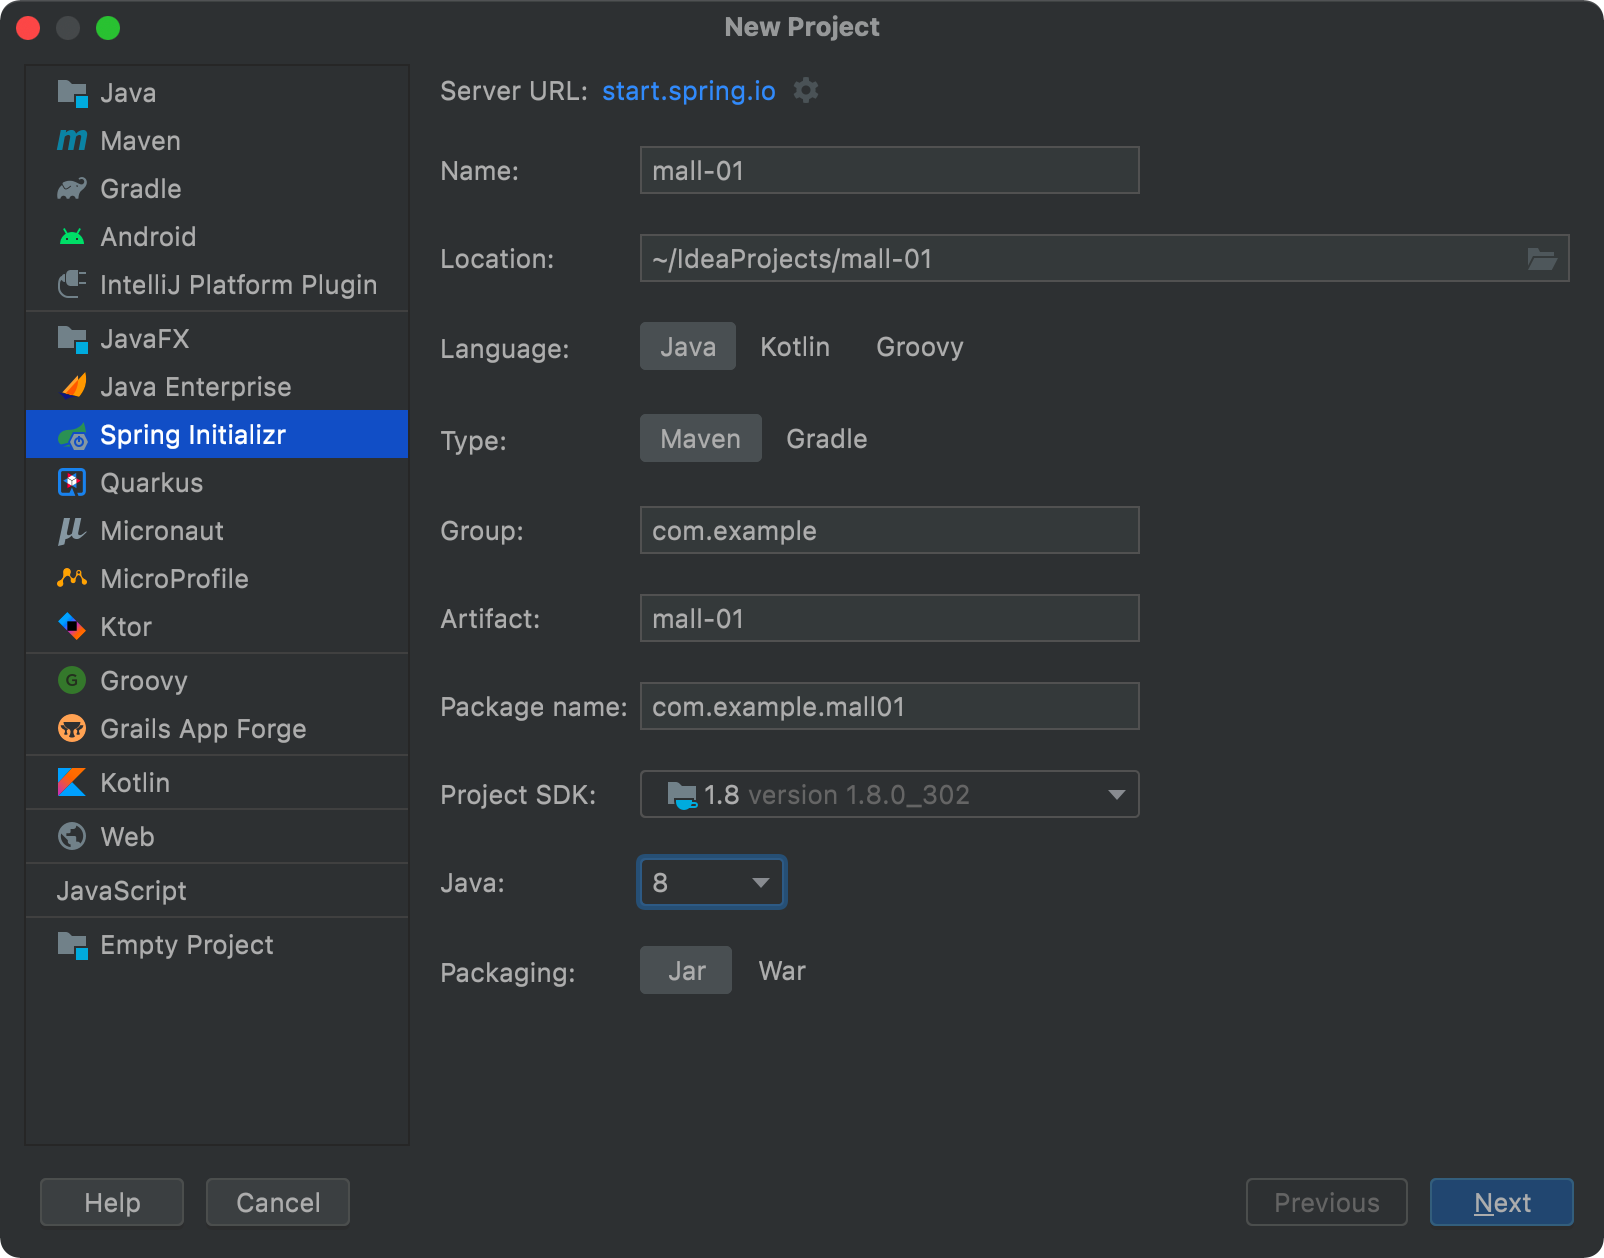Screen dimensions: 1604x1258
Task: Select Java Enterprise category label
Action: [x=196, y=387]
